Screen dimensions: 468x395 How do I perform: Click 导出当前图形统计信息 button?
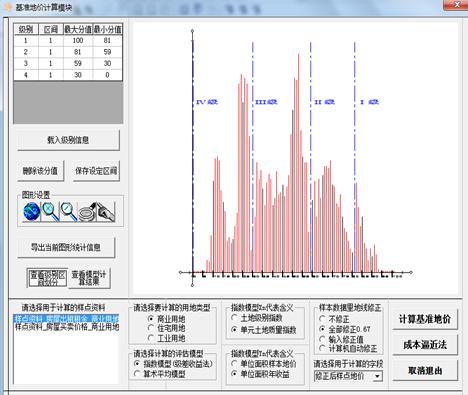66,247
